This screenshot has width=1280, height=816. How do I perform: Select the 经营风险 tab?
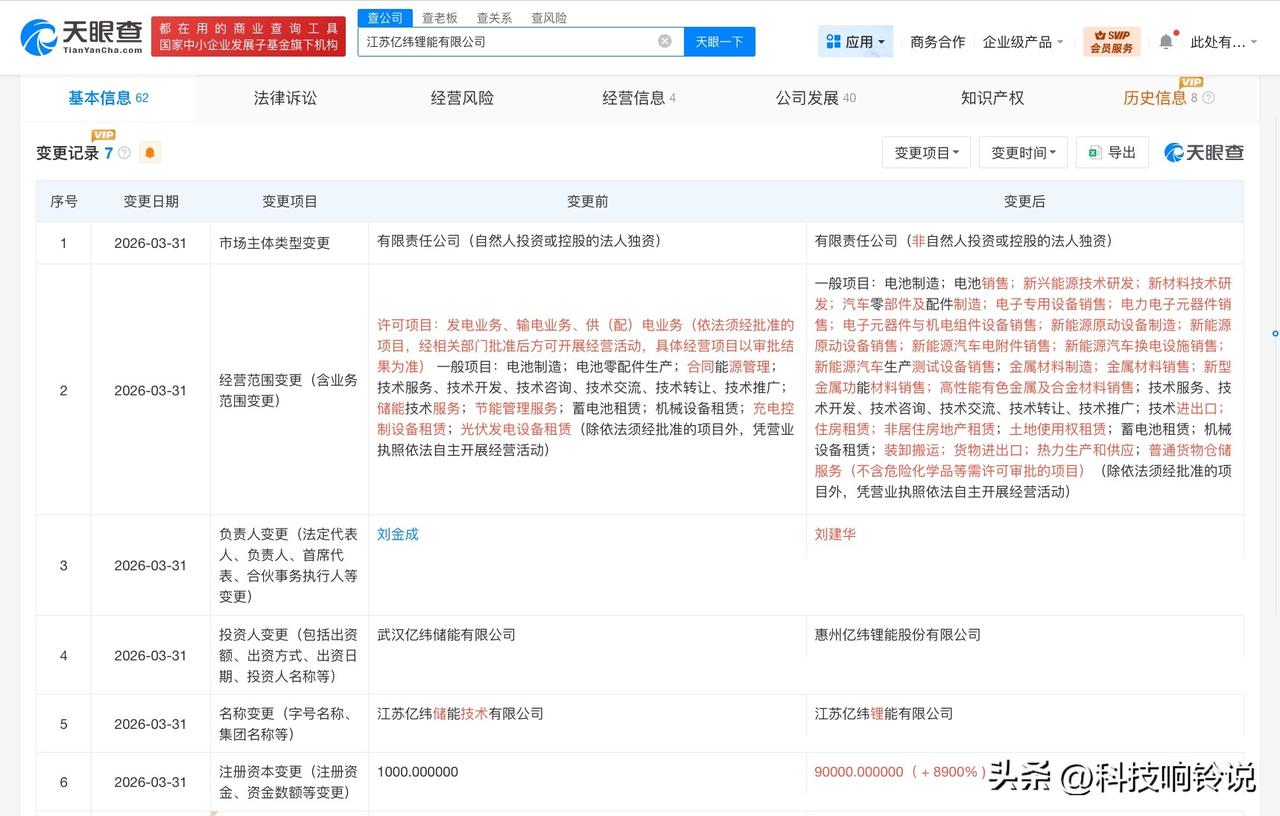pos(462,98)
